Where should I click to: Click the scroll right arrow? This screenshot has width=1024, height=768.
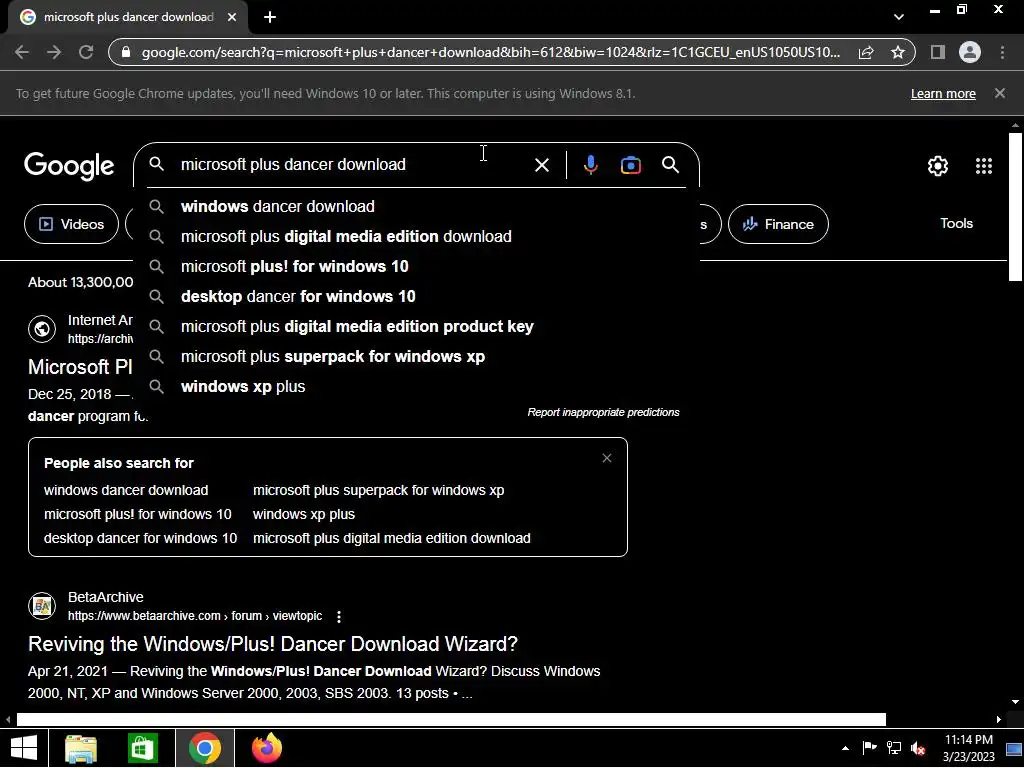click(999, 719)
